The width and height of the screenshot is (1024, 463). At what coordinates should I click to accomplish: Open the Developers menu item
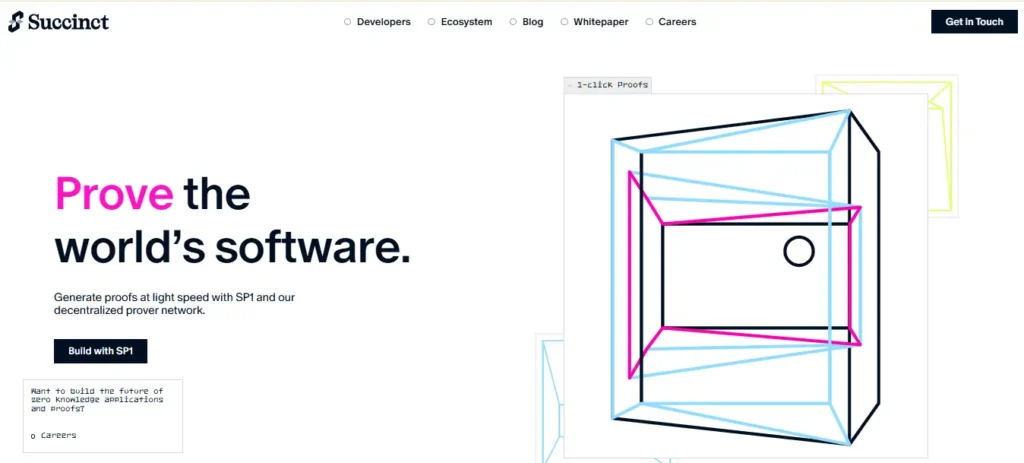(383, 22)
